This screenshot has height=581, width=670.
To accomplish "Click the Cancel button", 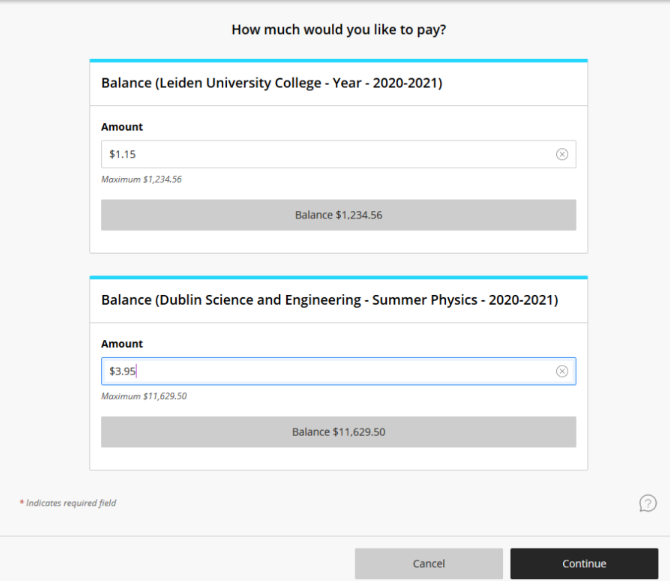I will pos(428,564).
